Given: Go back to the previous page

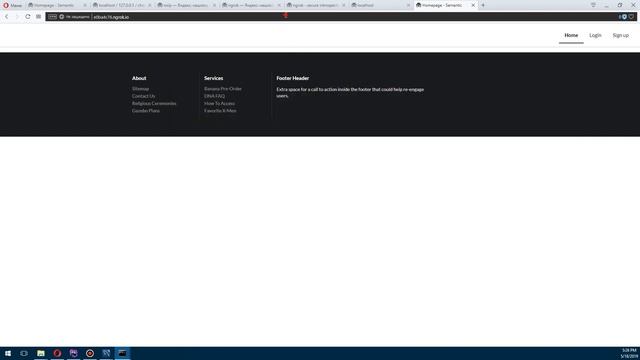Looking at the screenshot, I should point(7,17).
